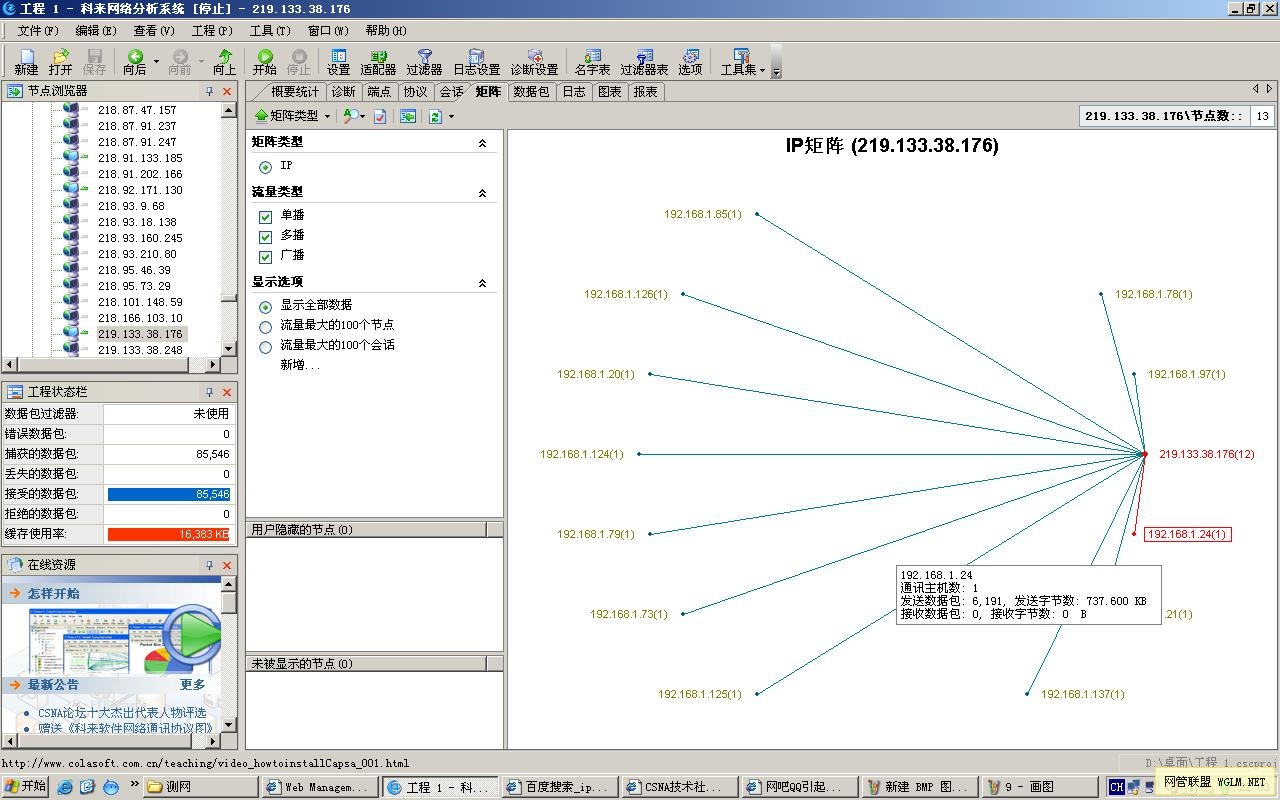The image size is (1280, 800).
Task: Select 流量最大的100个节点 radio option
Action: [x=265, y=326]
